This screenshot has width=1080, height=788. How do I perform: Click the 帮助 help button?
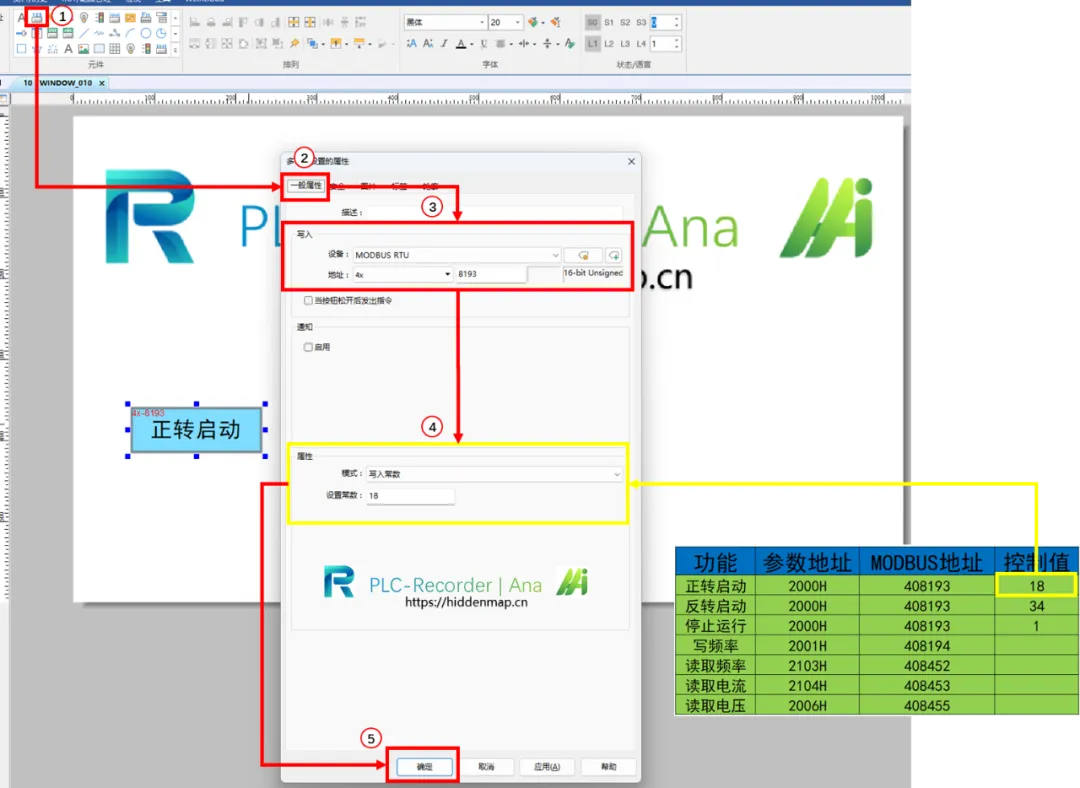(609, 767)
